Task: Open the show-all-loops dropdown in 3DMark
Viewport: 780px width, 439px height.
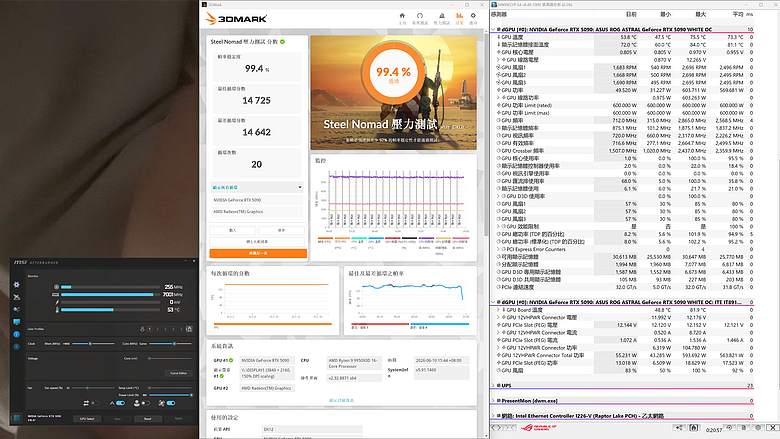Action: point(257,187)
